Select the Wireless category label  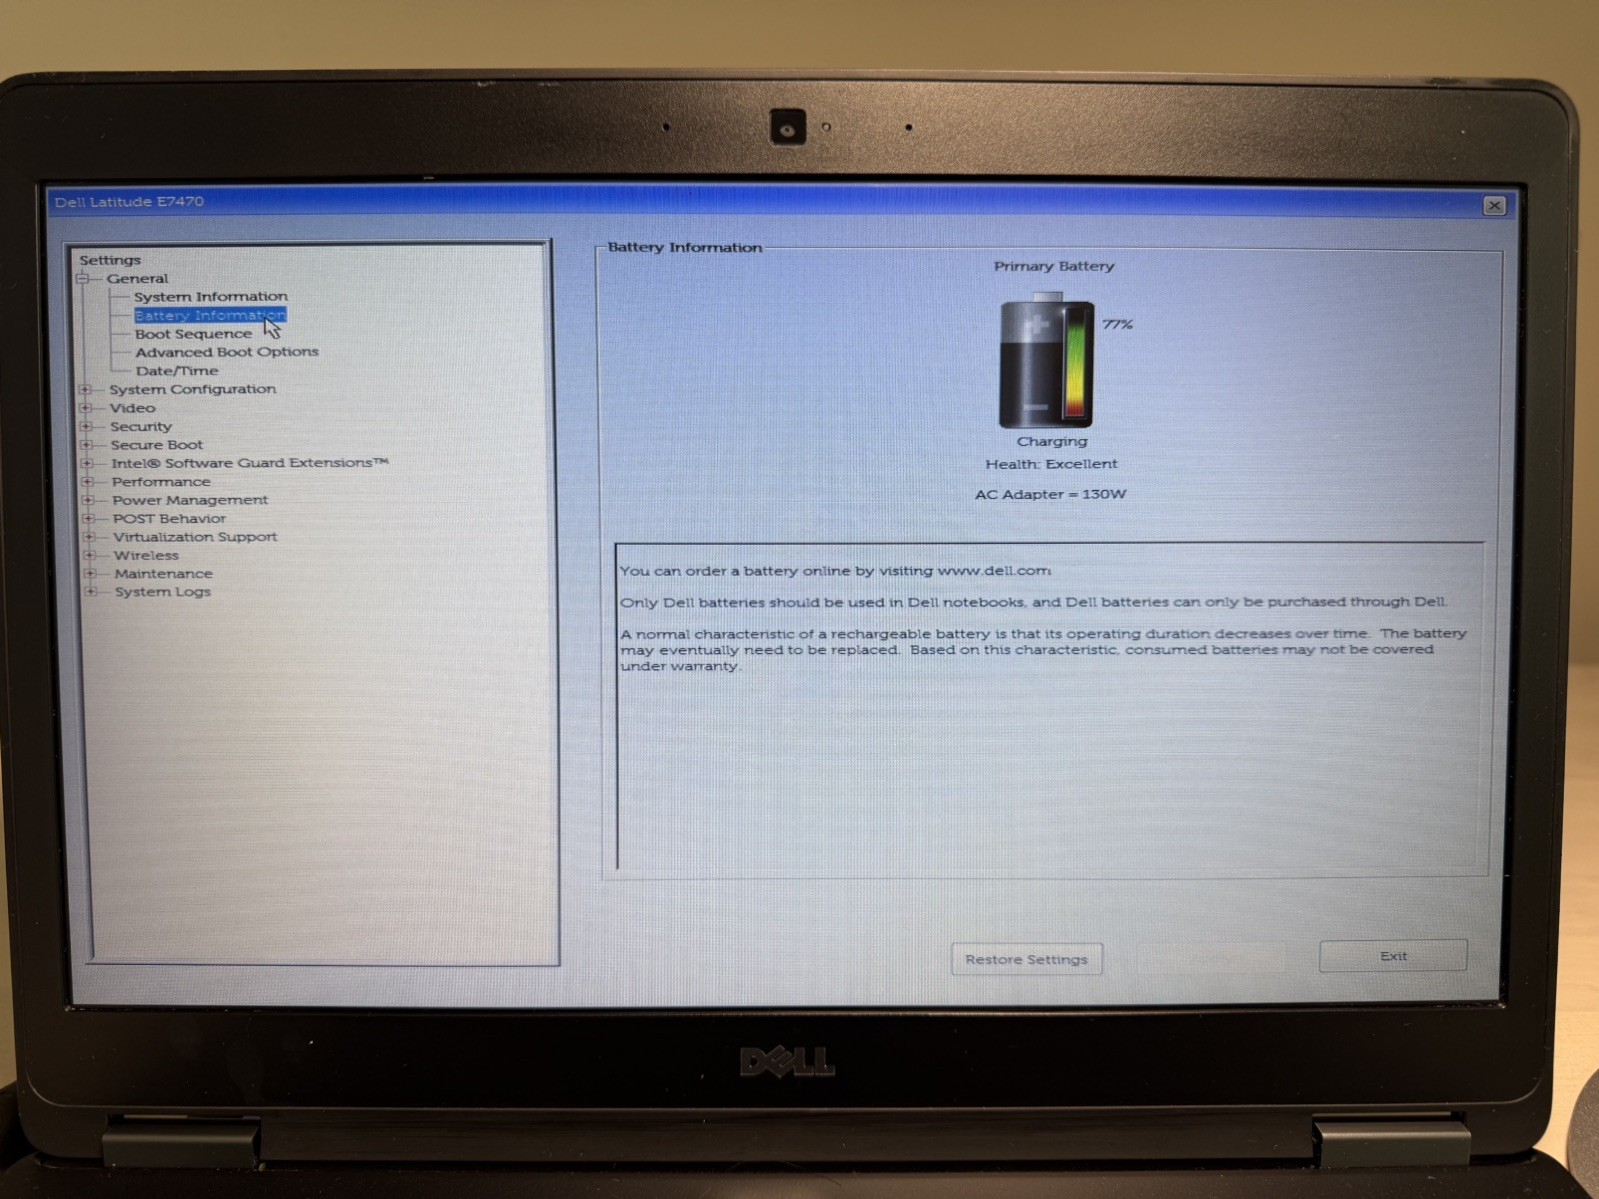(146, 556)
